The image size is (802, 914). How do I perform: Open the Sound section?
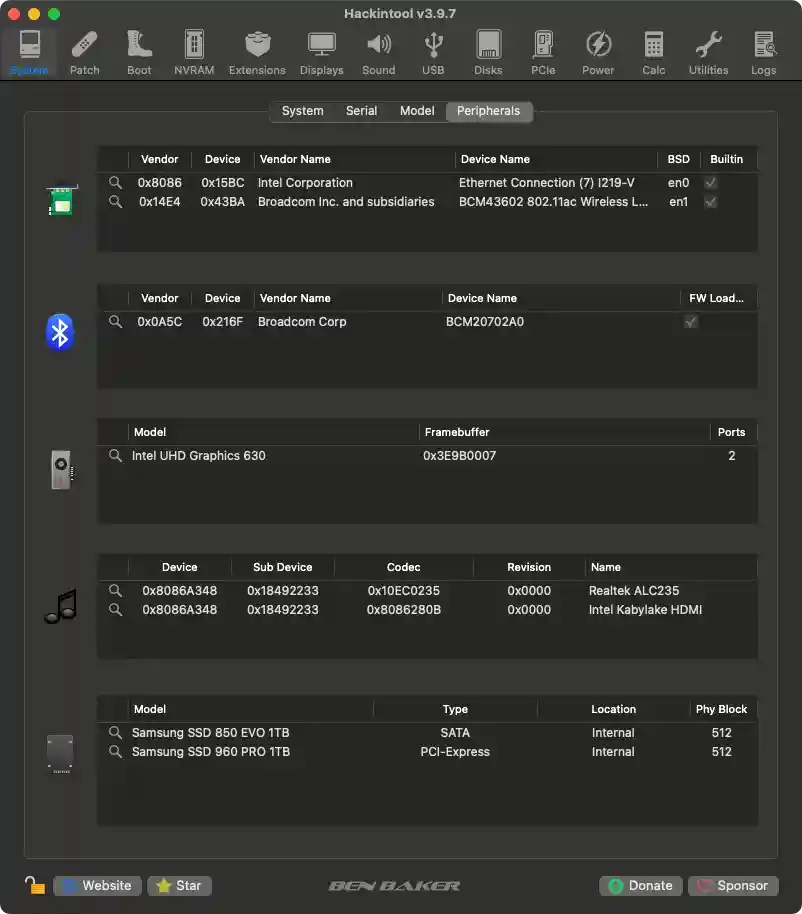379,50
